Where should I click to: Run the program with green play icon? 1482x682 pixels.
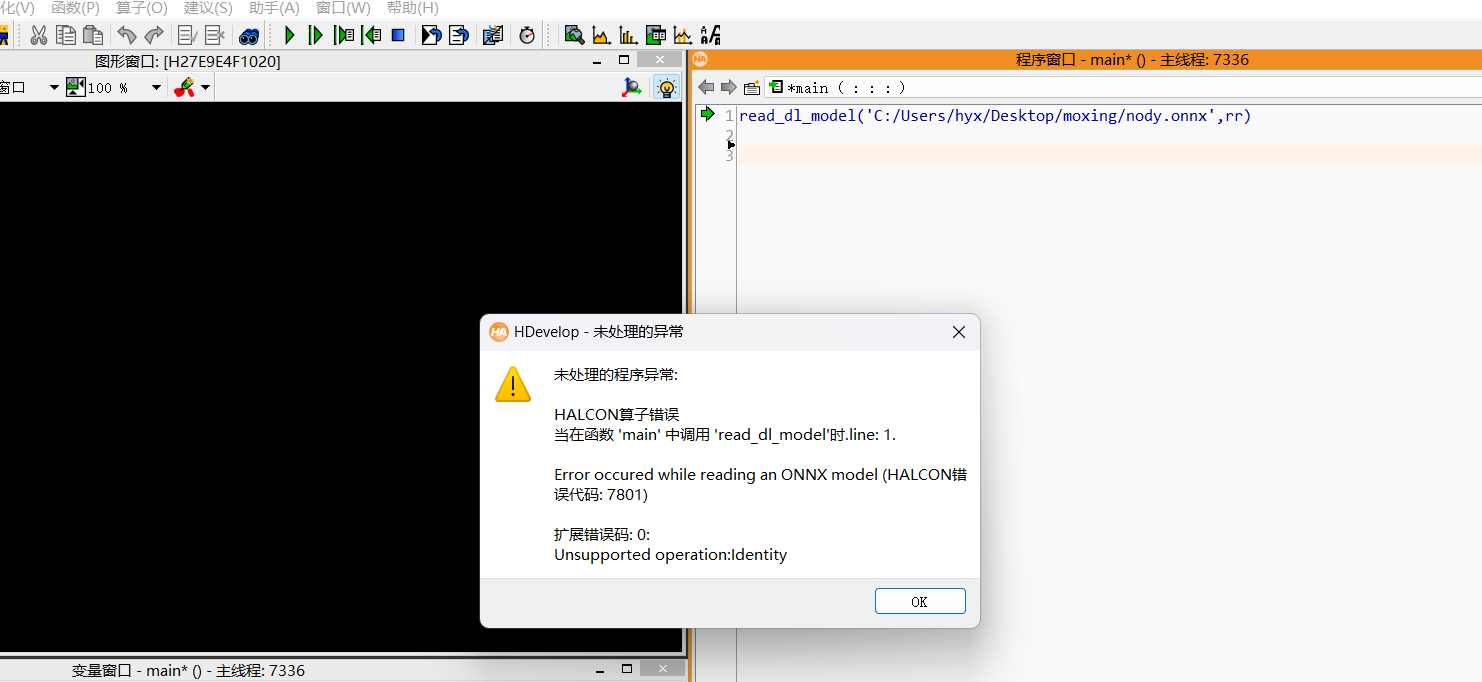point(290,35)
